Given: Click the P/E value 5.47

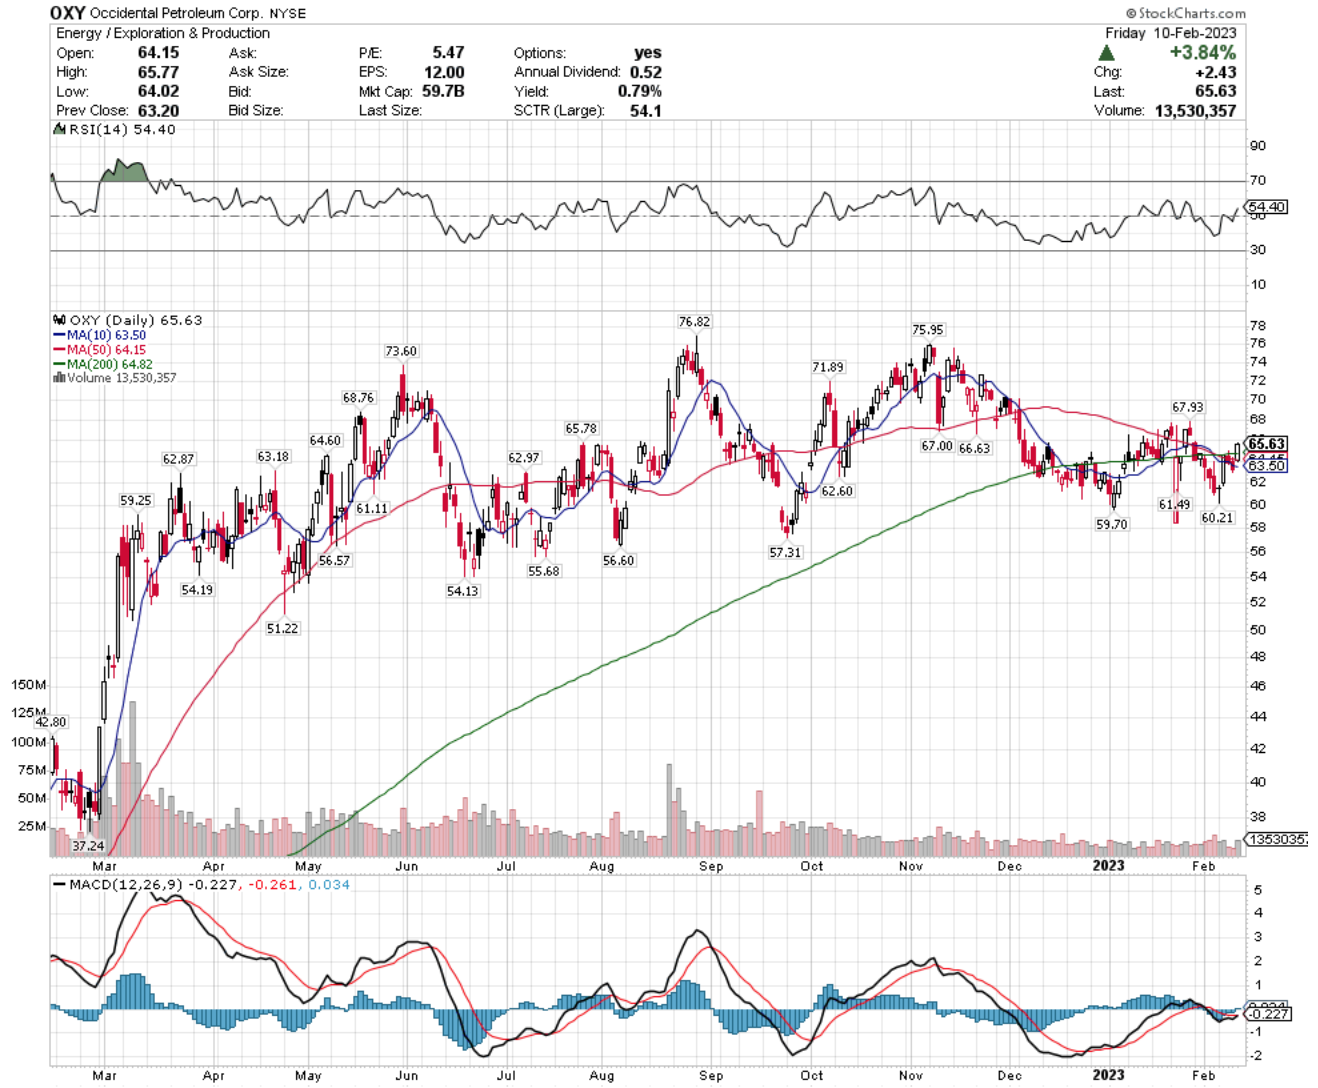Looking at the screenshot, I should pyautogui.click(x=448, y=53).
